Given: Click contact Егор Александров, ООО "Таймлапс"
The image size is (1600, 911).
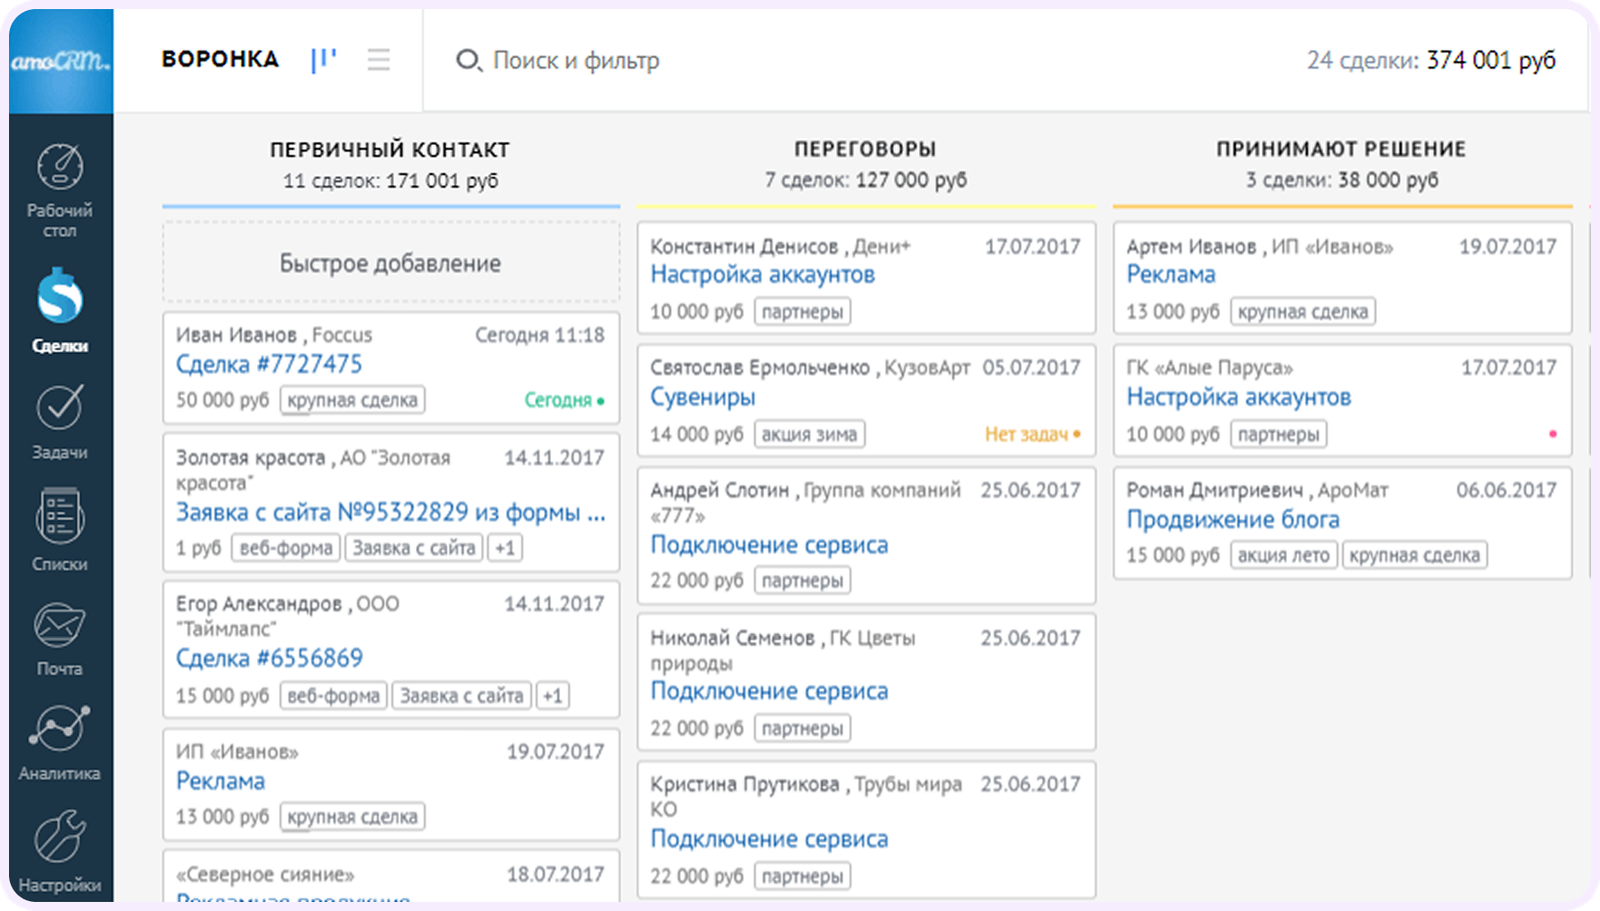Looking at the screenshot, I should point(288,616).
